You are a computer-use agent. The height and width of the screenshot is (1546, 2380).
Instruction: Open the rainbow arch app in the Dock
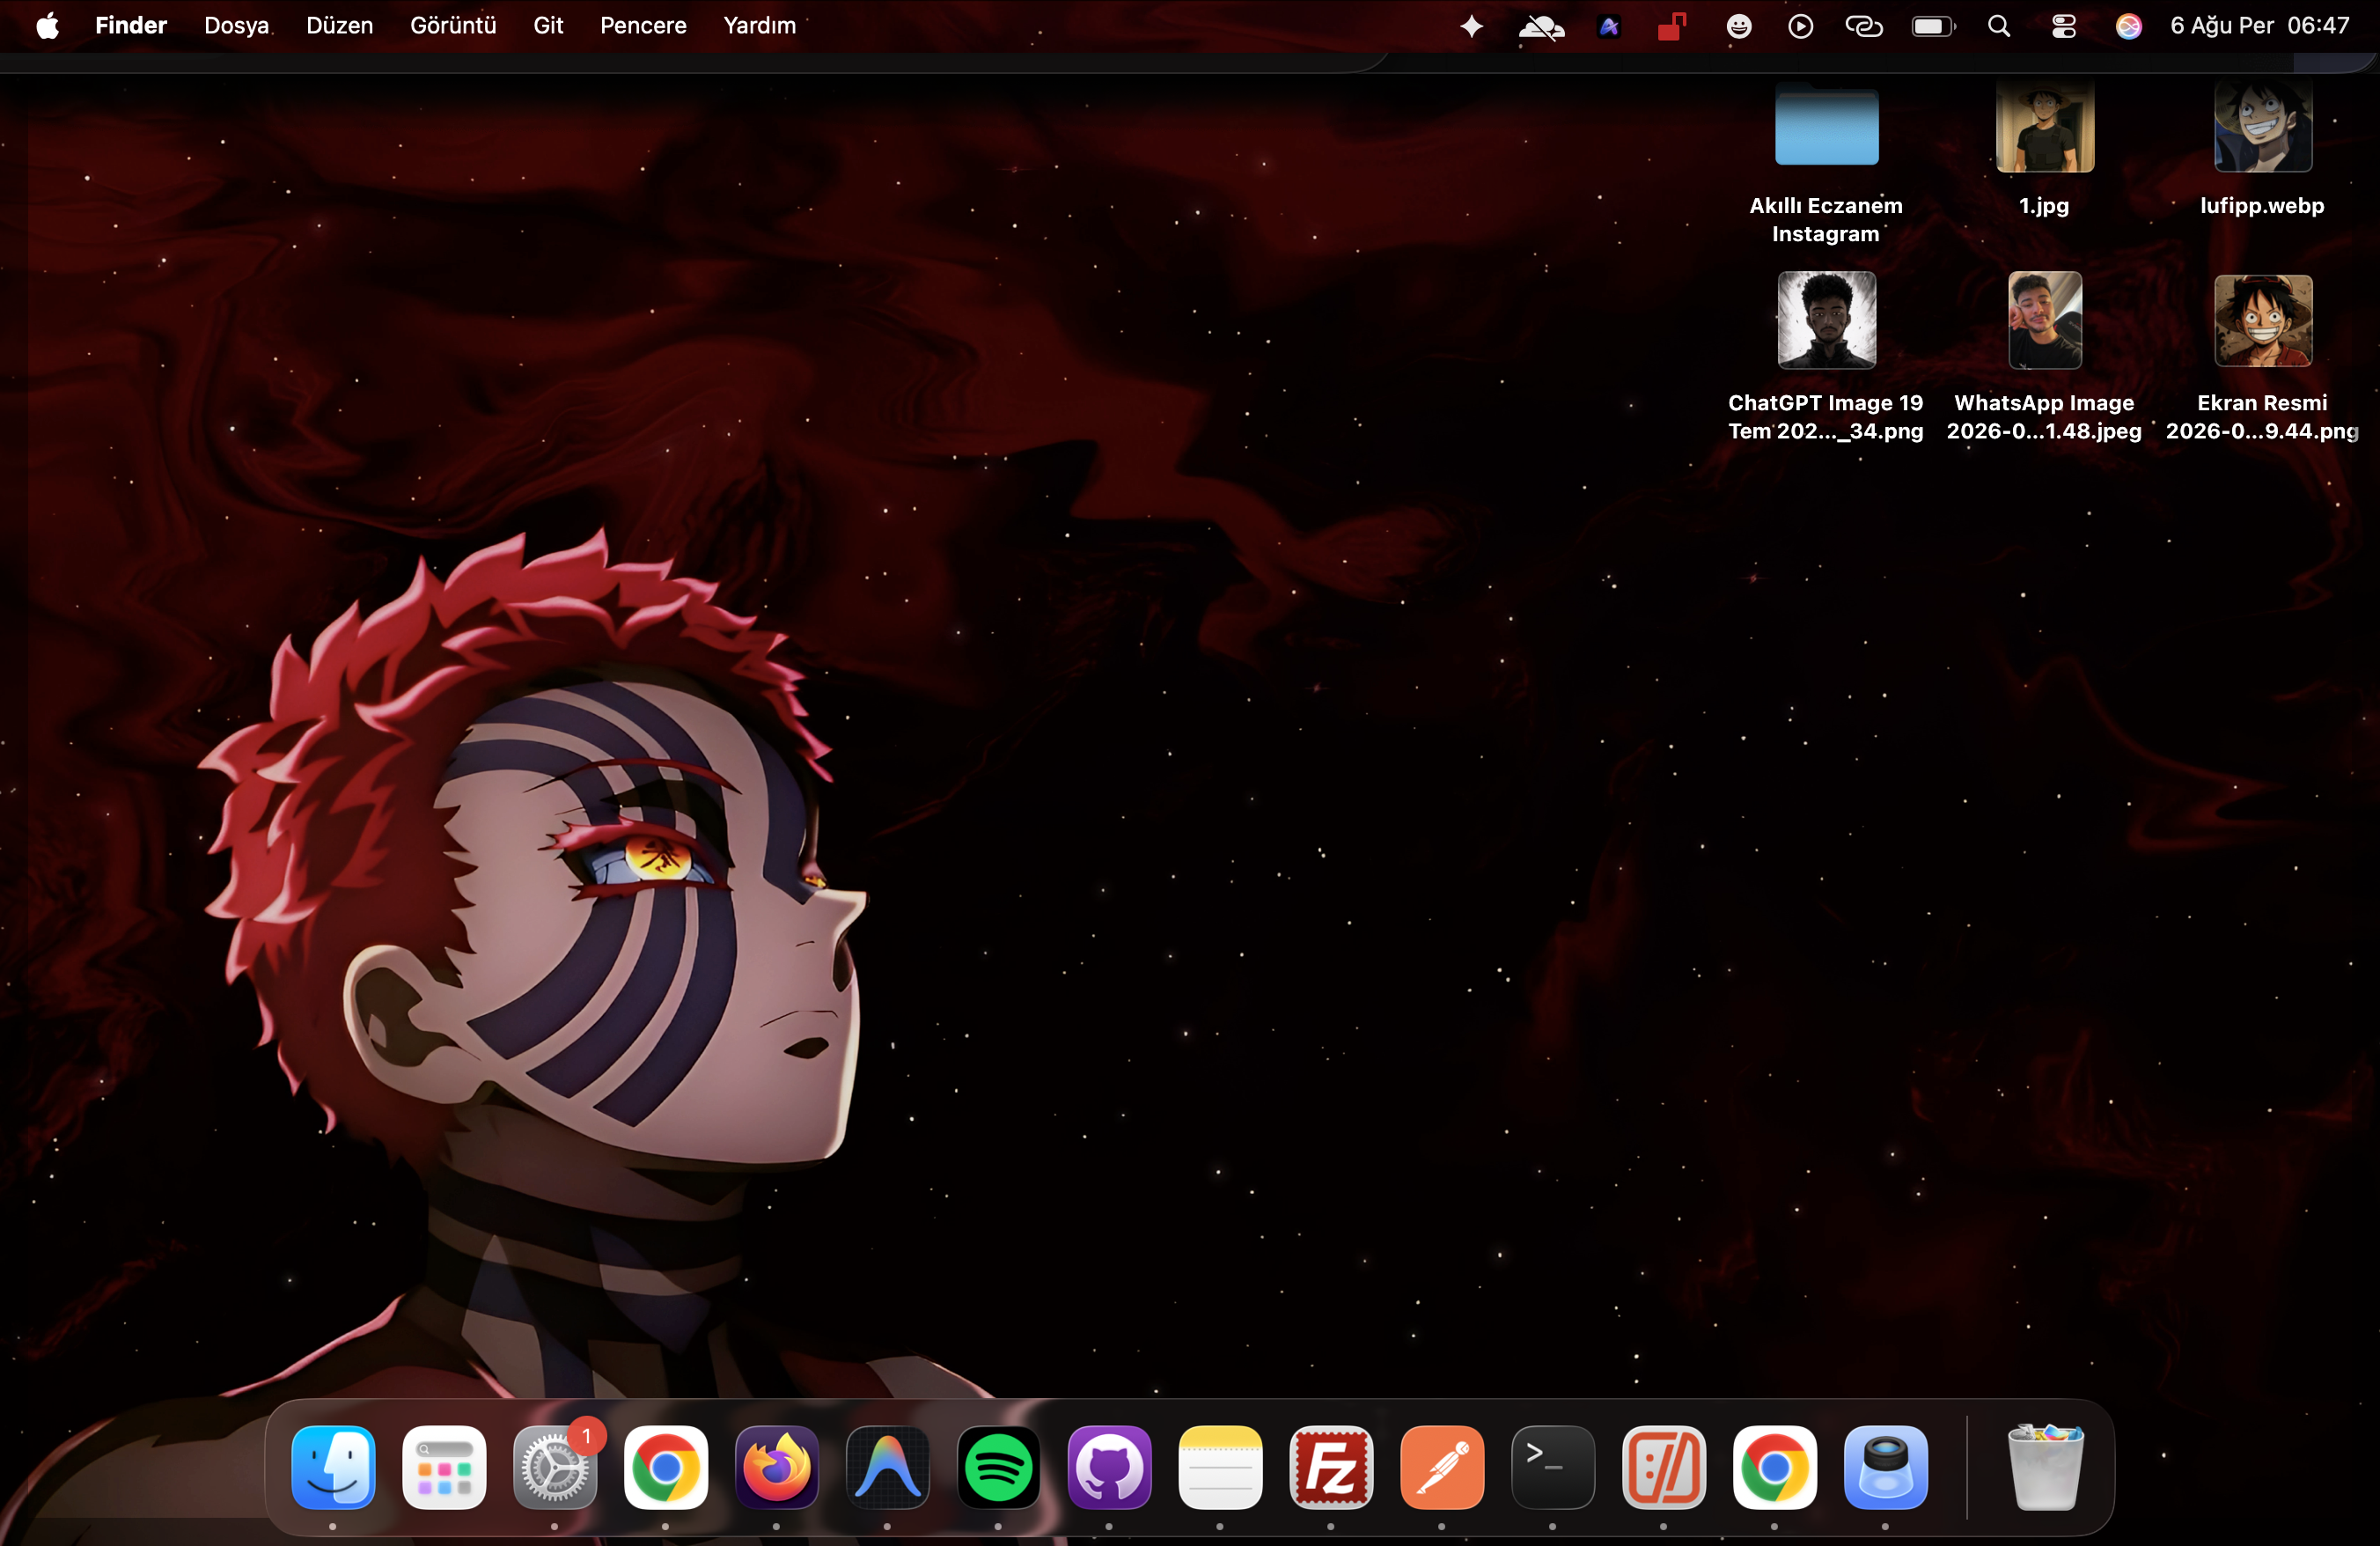coord(888,1466)
